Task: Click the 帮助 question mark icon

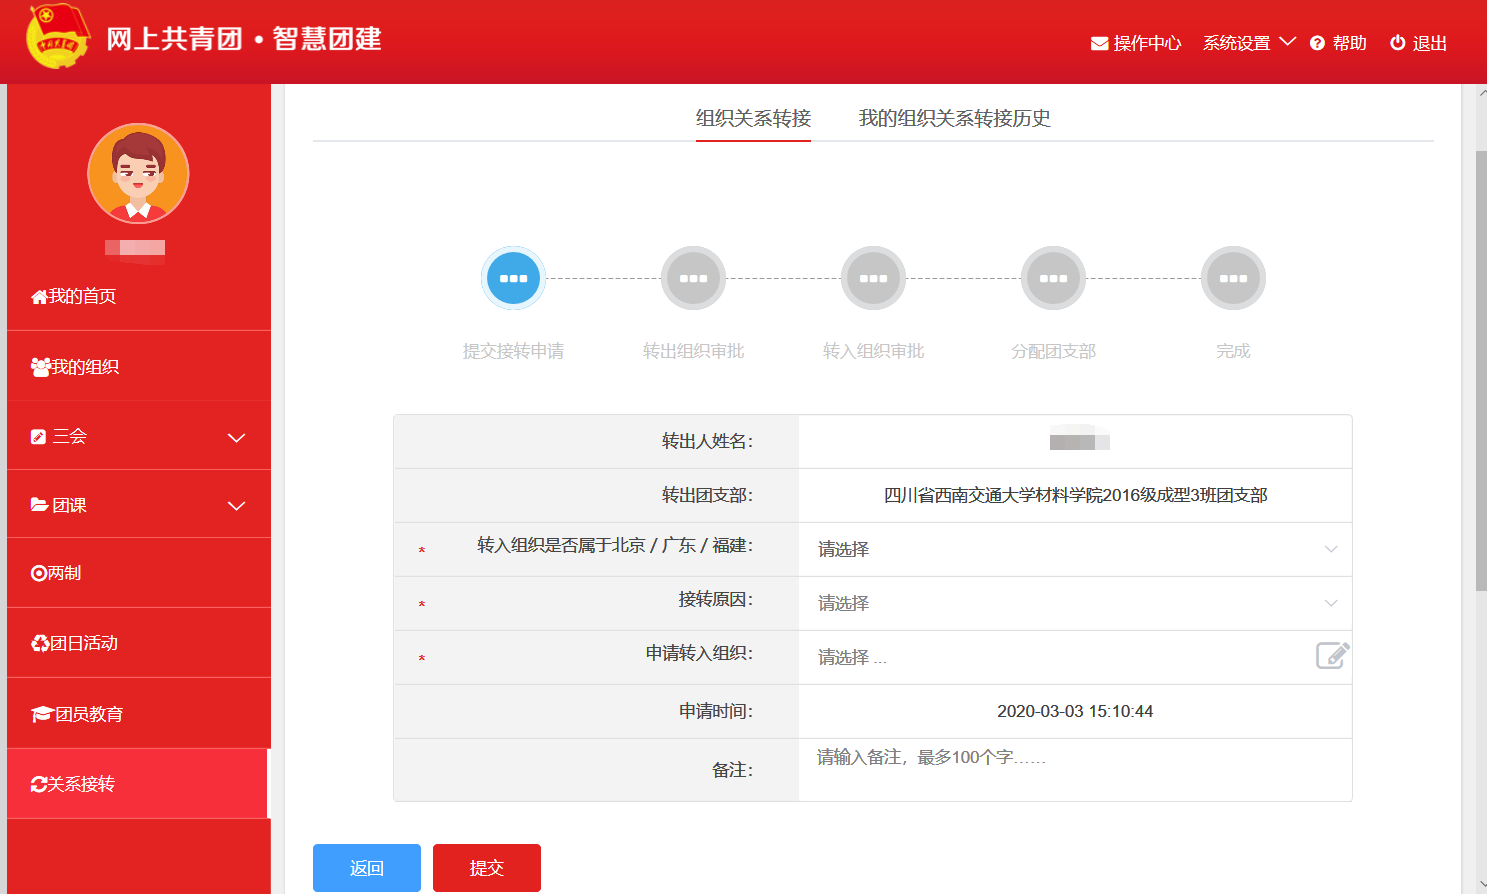Action: click(1317, 43)
